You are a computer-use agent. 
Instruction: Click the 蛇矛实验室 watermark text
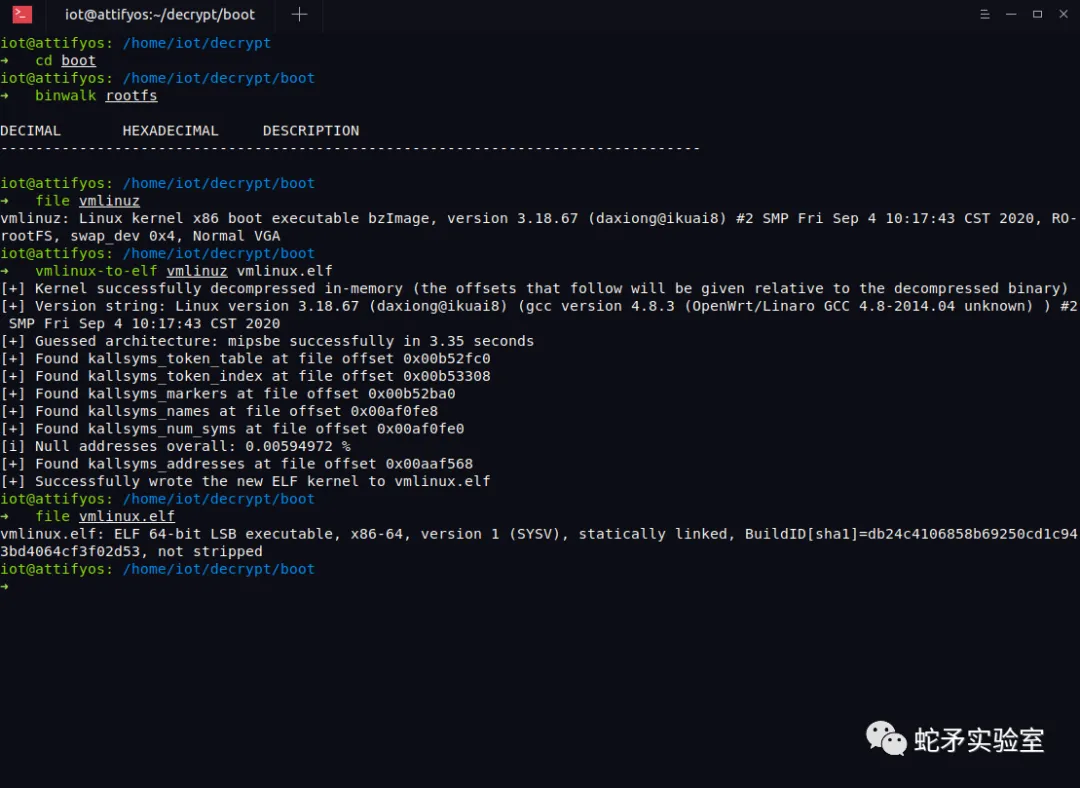click(x=975, y=740)
